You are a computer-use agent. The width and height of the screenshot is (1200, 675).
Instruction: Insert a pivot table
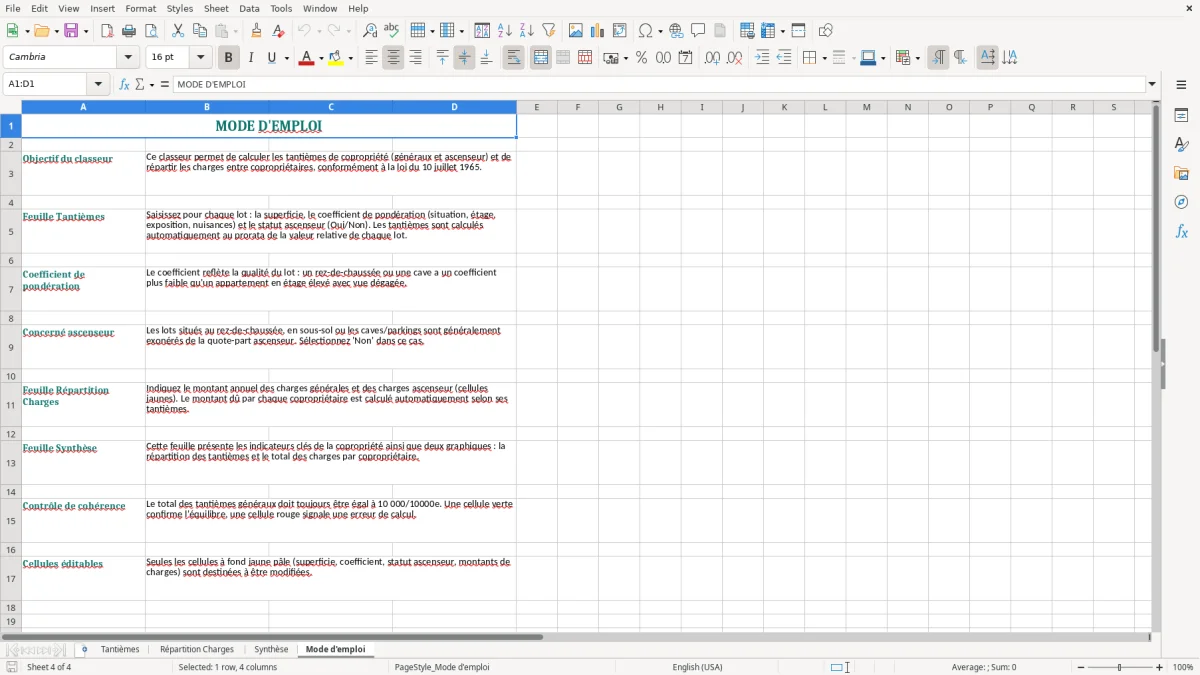point(620,31)
